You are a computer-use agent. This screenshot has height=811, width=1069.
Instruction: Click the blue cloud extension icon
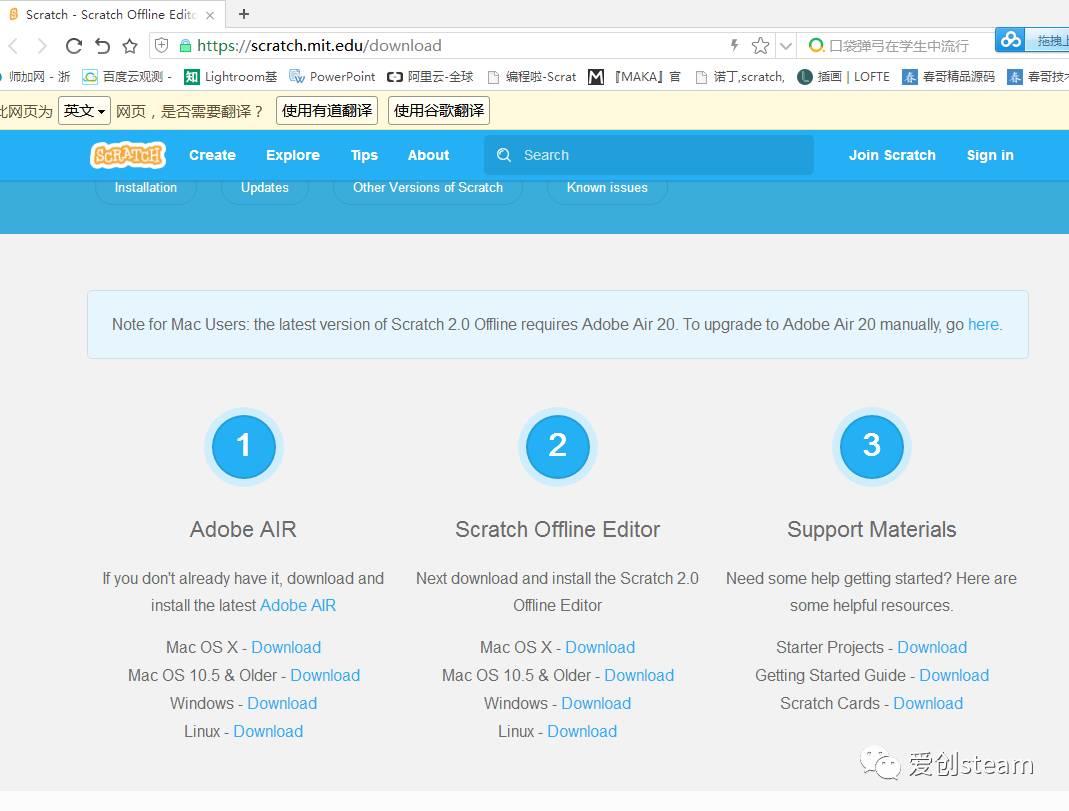point(1011,40)
